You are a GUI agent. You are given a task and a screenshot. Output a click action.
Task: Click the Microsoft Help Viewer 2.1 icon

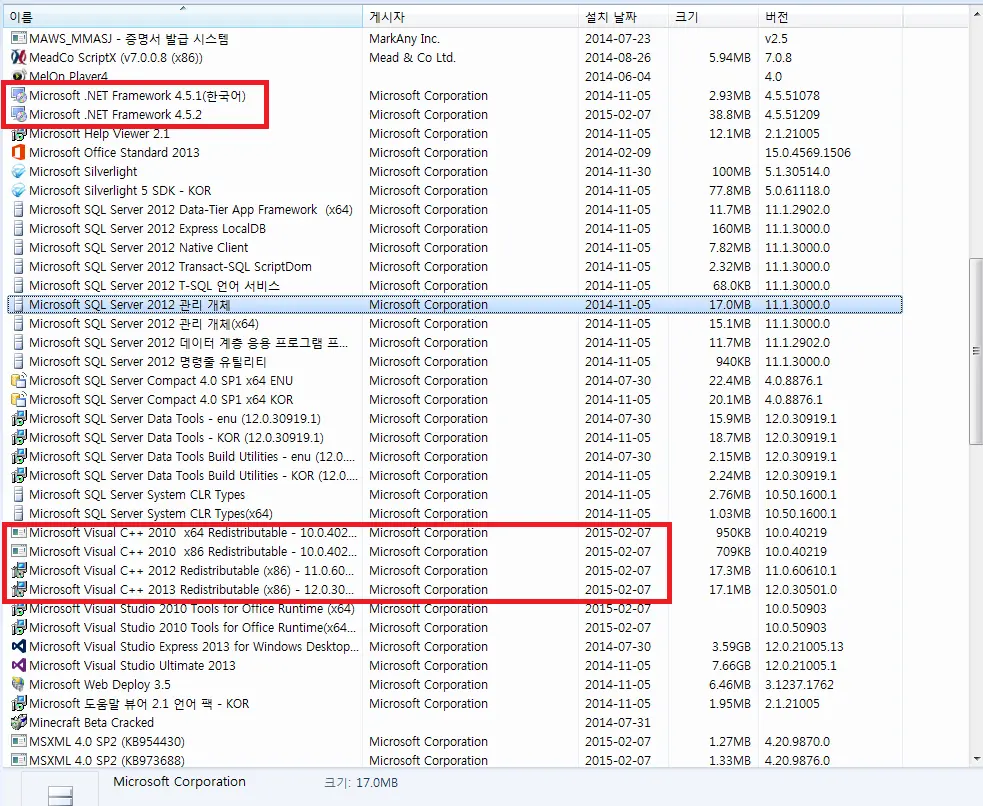point(19,133)
